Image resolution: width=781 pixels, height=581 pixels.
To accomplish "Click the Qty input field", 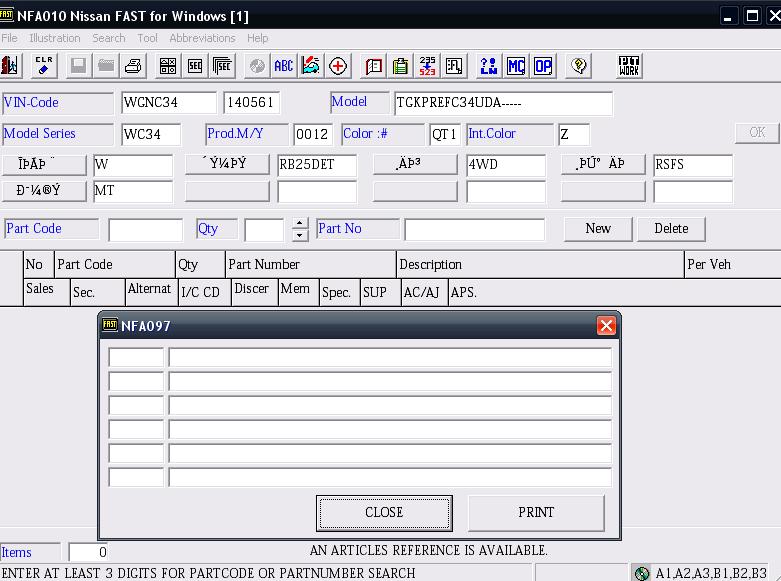I will (264, 230).
